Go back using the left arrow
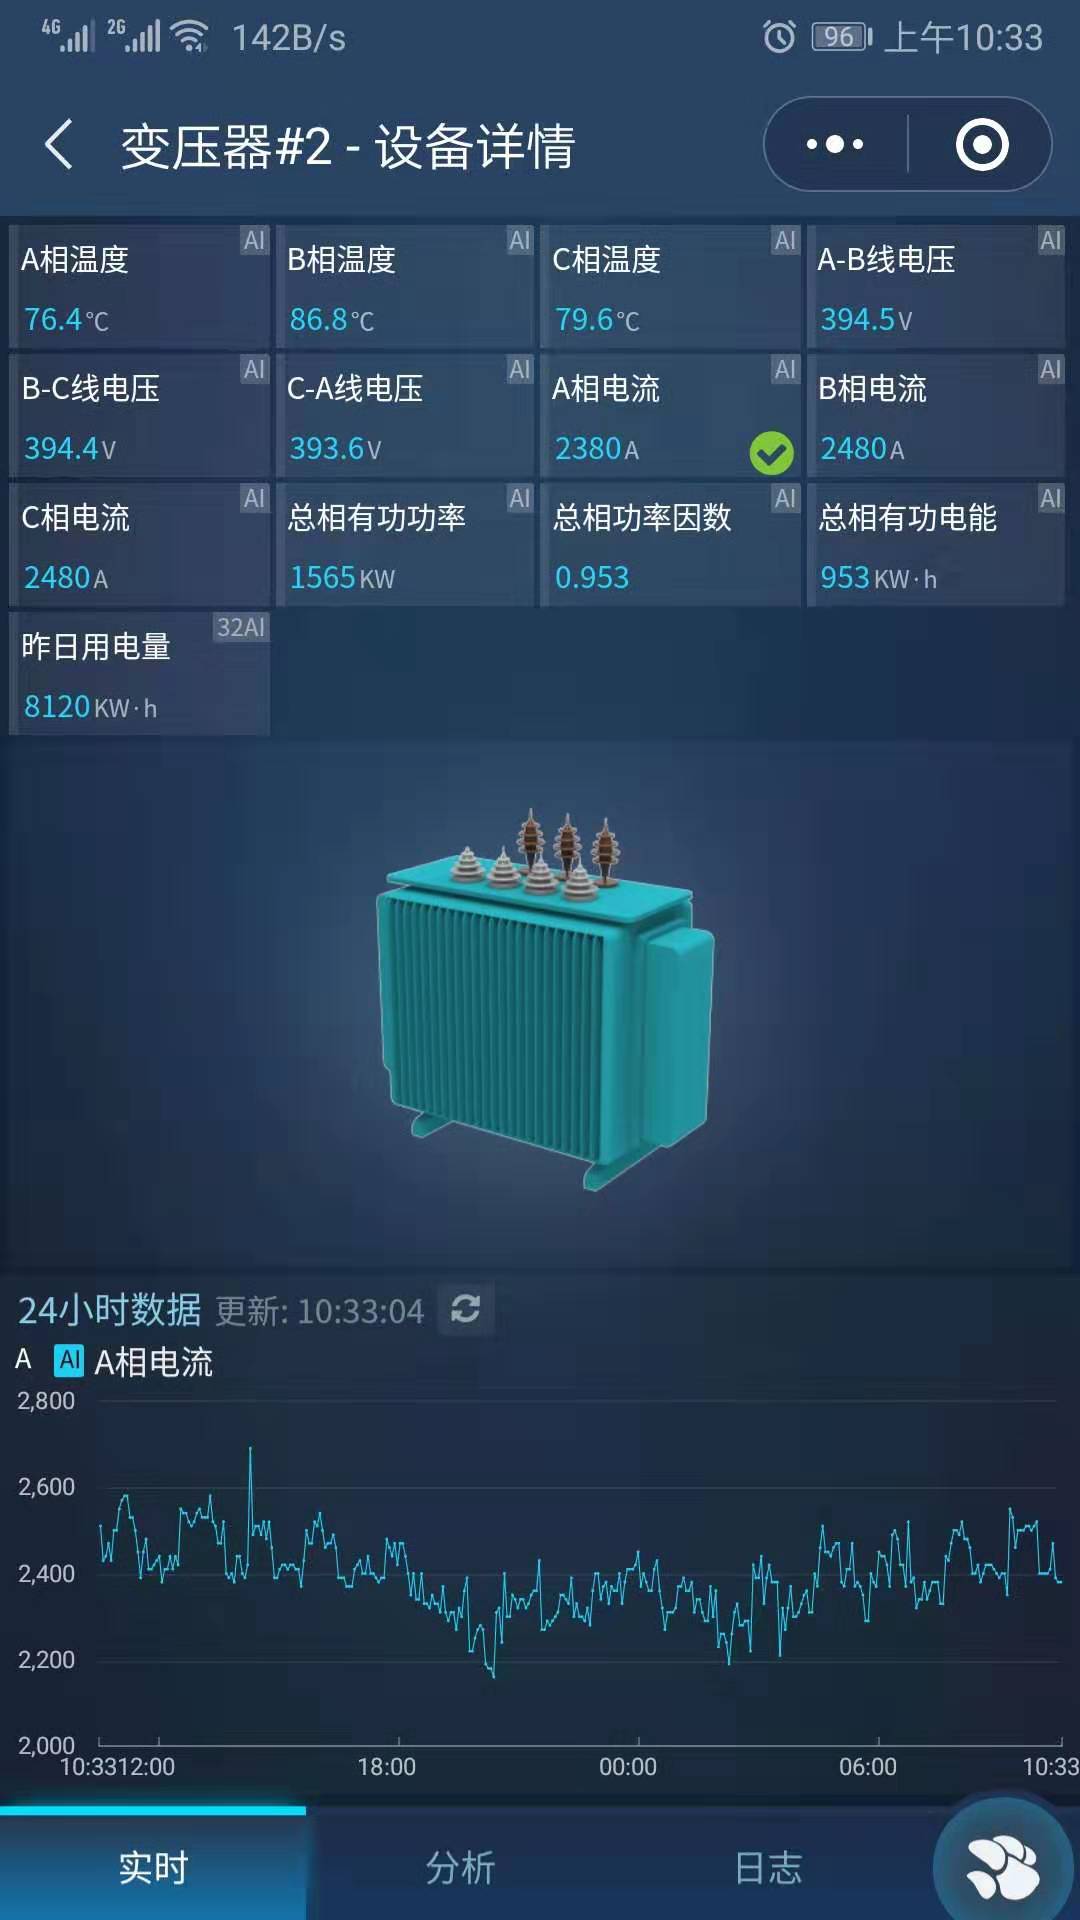 pos(59,145)
